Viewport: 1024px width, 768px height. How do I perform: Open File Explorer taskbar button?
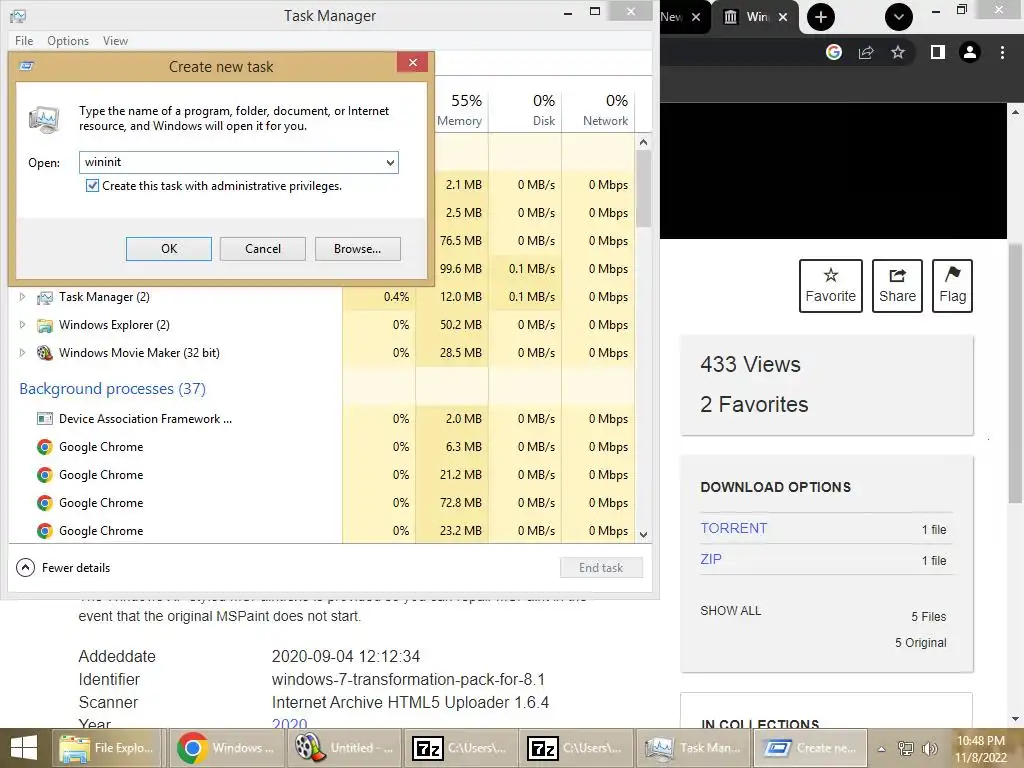pyautogui.click(x=108, y=748)
